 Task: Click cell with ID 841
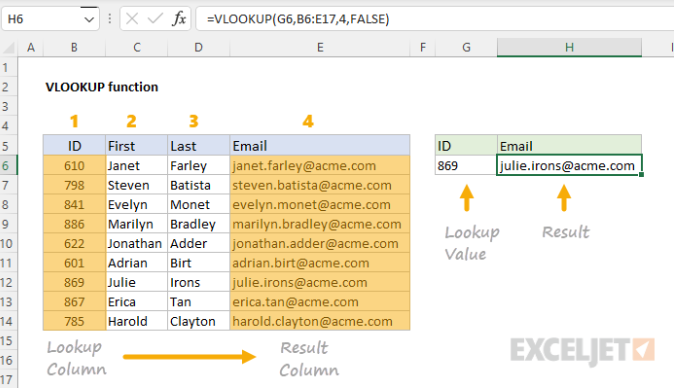point(74,205)
